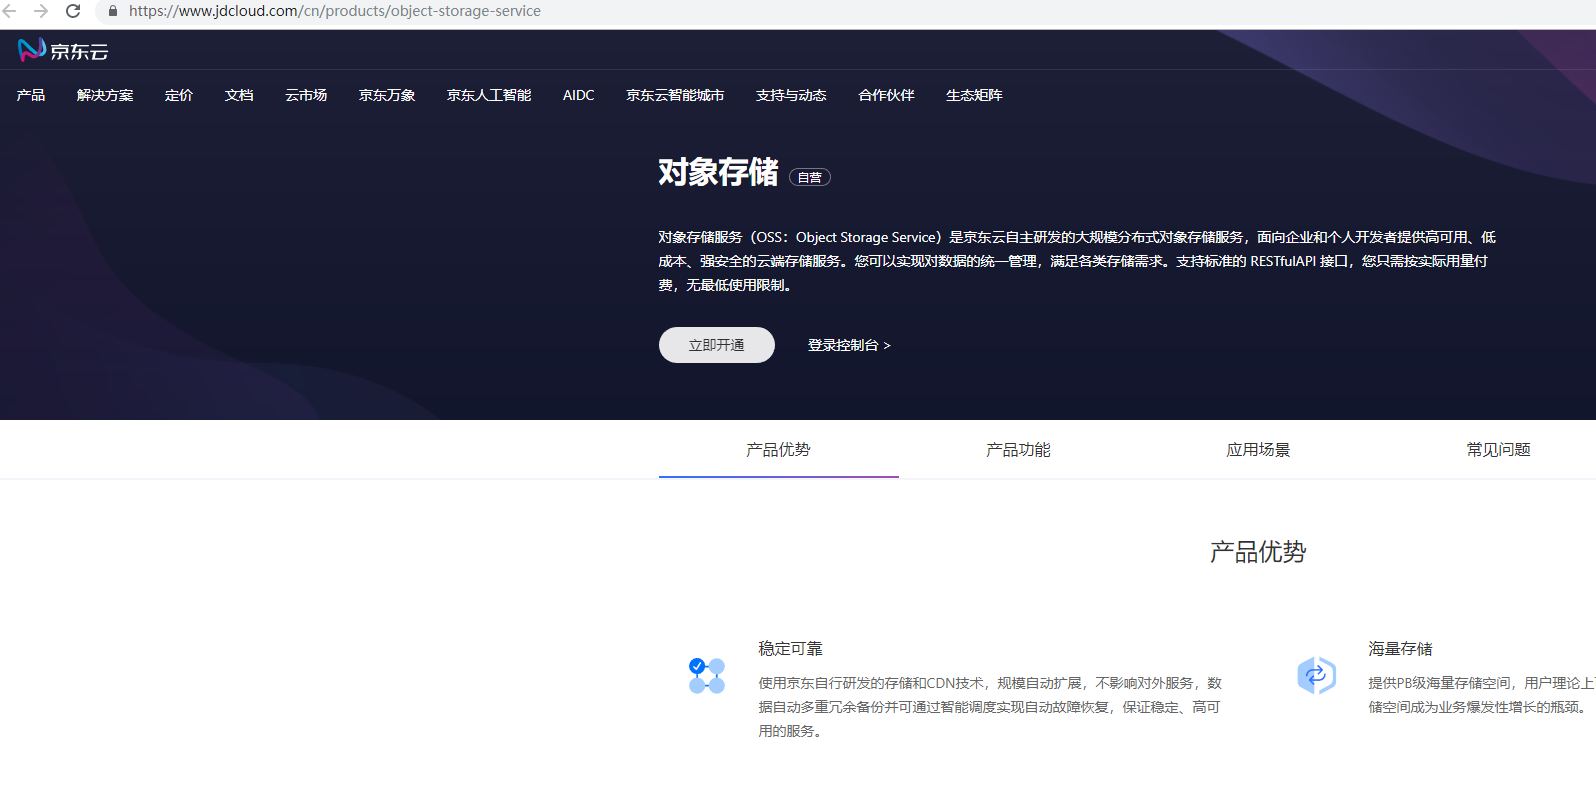Switch to 产品优势 tab
This screenshot has height=785, width=1596.
[x=778, y=450]
